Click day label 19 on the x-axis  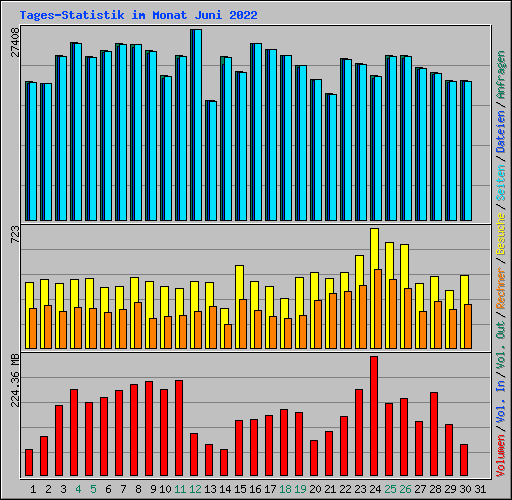[x=300, y=489]
